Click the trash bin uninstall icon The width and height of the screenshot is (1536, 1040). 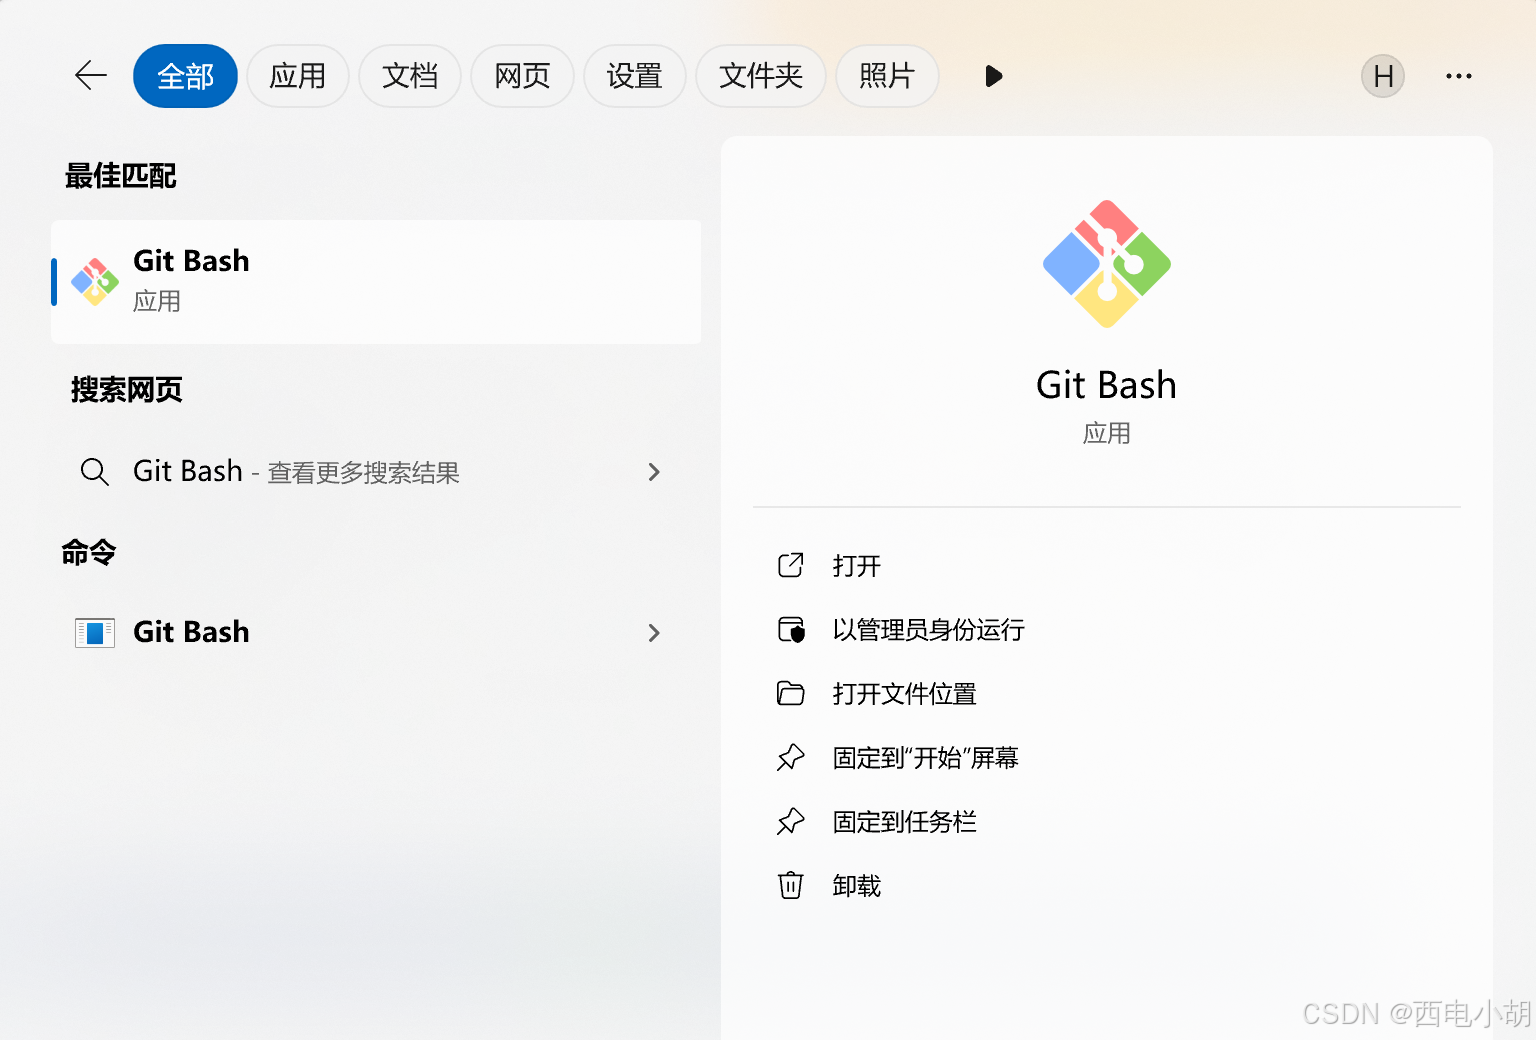(x=791, y=886)
